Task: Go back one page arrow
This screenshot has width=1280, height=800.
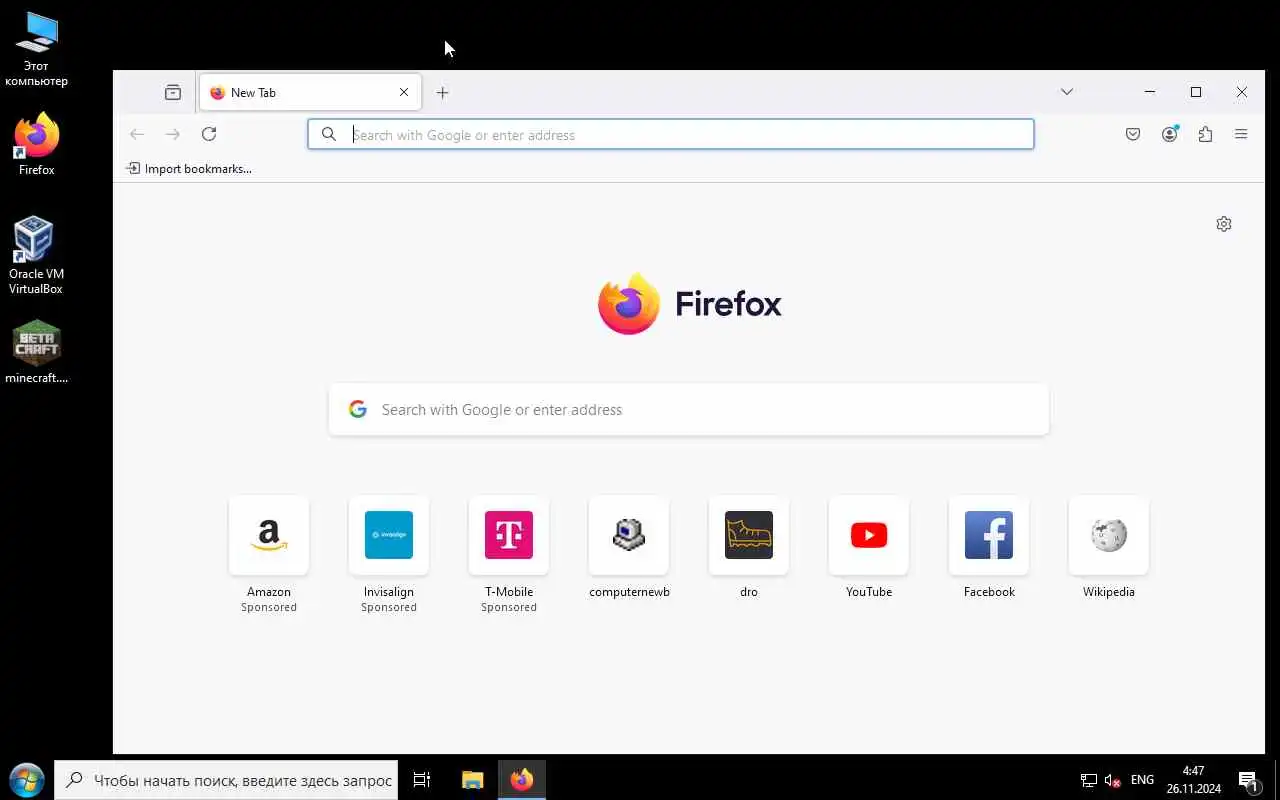Action: click(x=137, y=134)
